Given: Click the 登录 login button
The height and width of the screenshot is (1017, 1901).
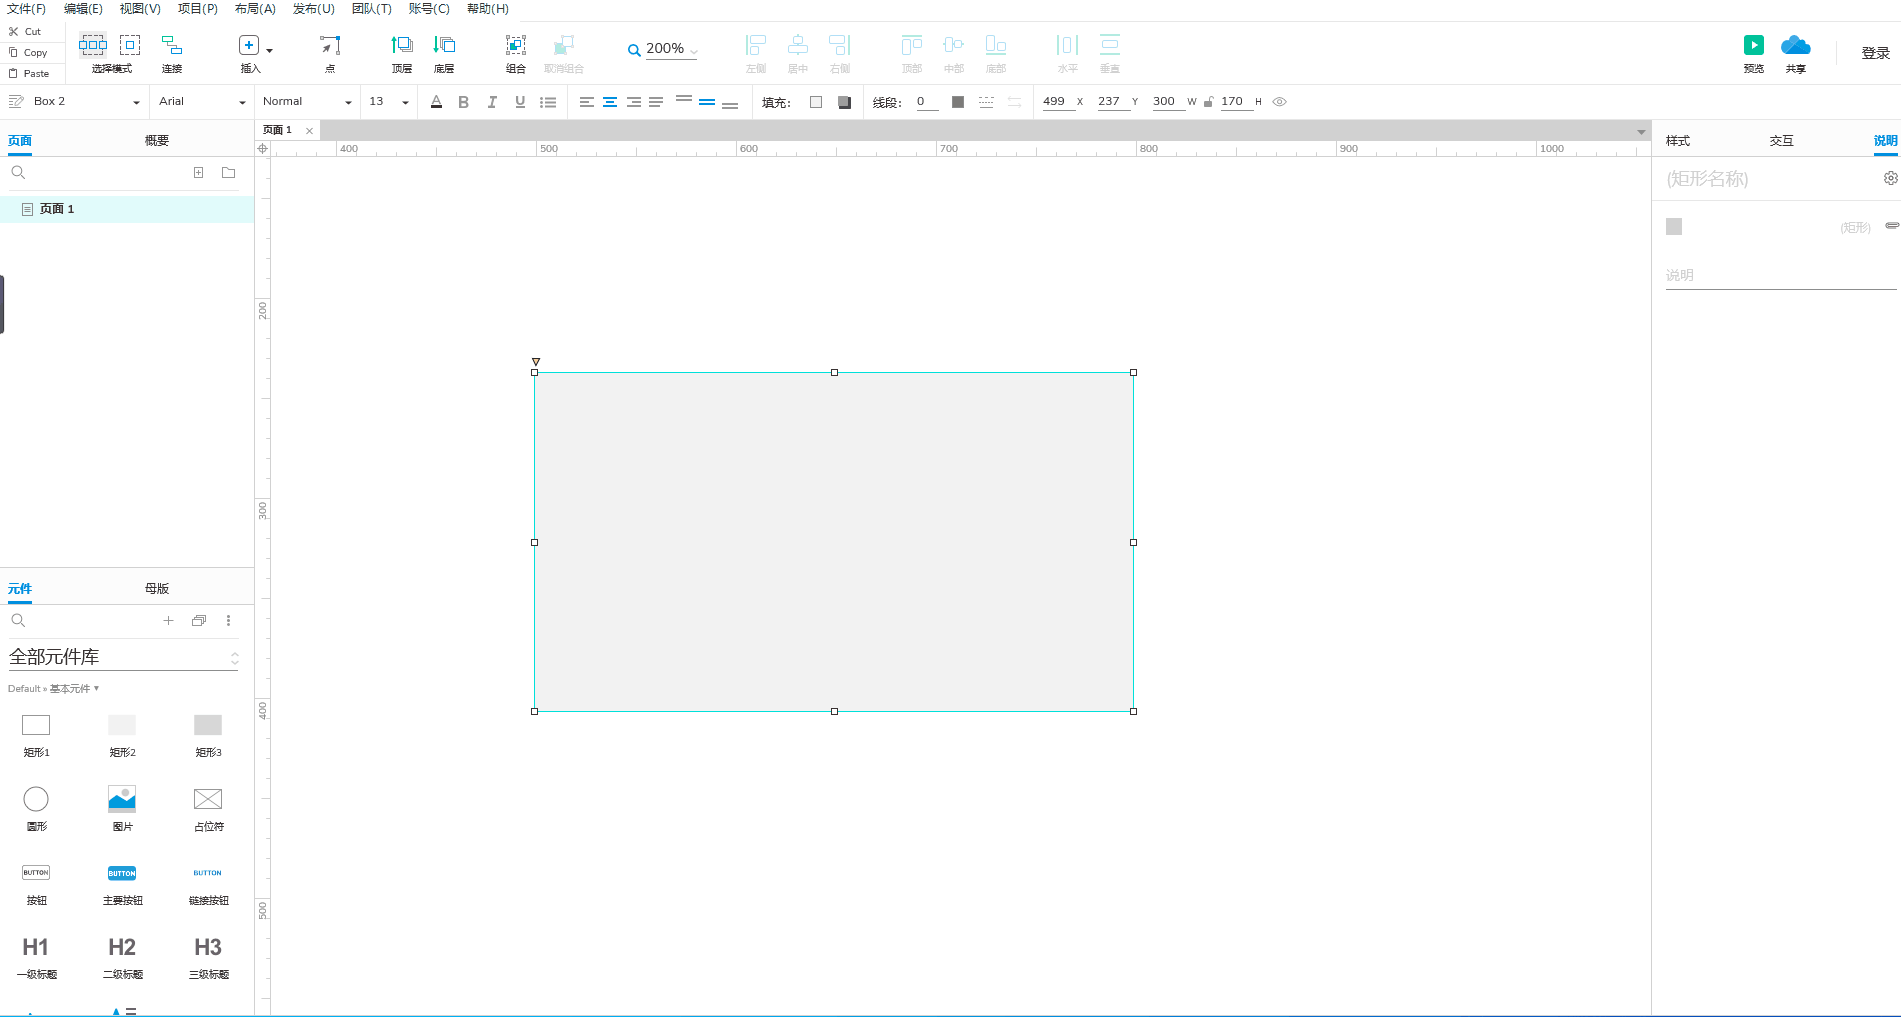Looking at the screenshot, I should 1875,53.
